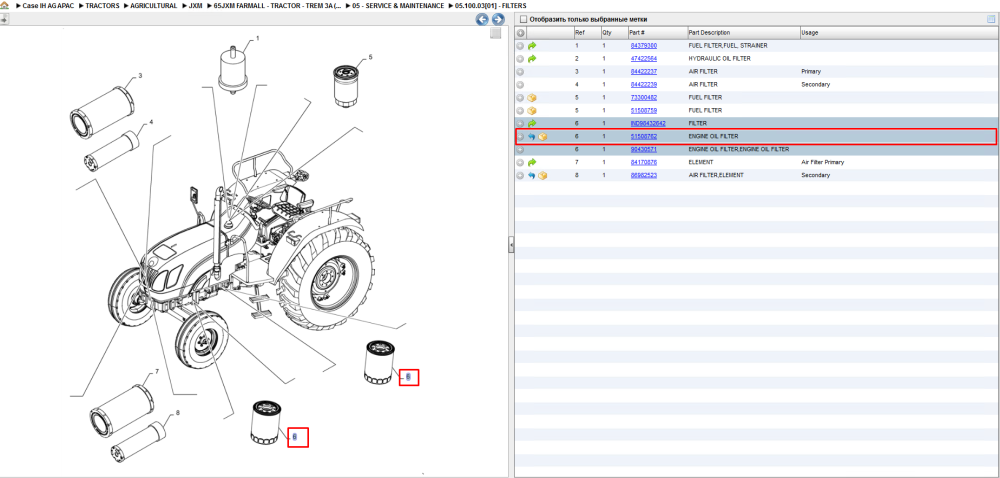The image size is (1000, 478).
Task: Select the 'Air Filter Primary' usage text
Action: click(822, 162)
